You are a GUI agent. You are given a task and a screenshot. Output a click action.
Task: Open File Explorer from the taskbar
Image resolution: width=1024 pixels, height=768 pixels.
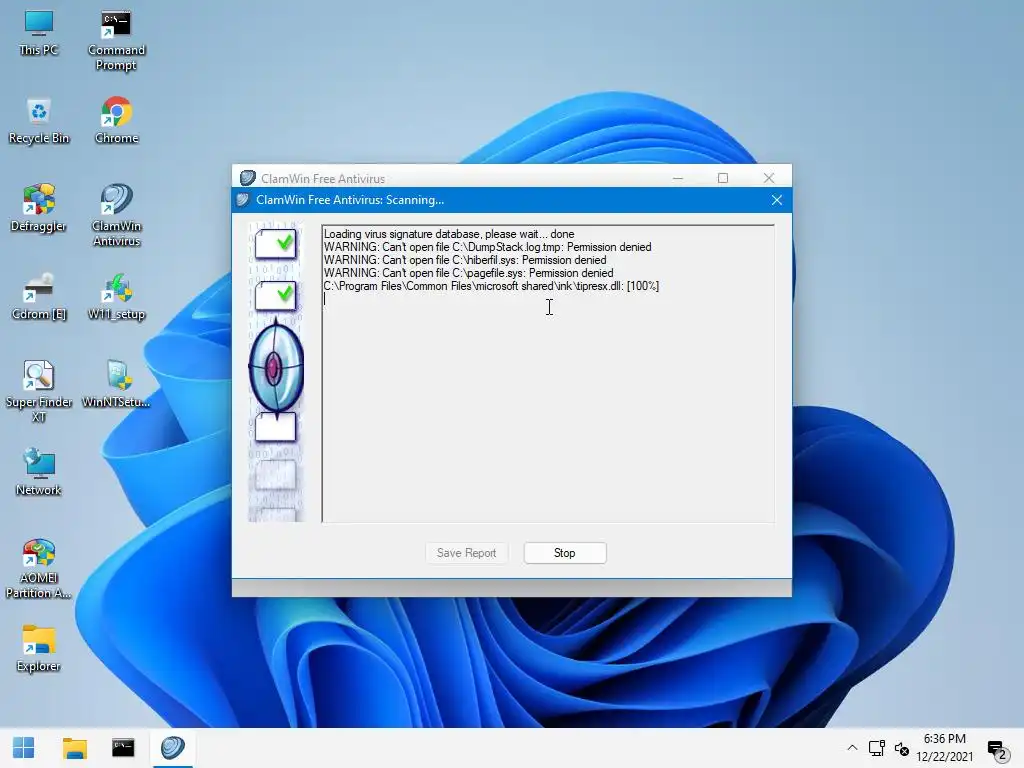[x=74, y=748]
